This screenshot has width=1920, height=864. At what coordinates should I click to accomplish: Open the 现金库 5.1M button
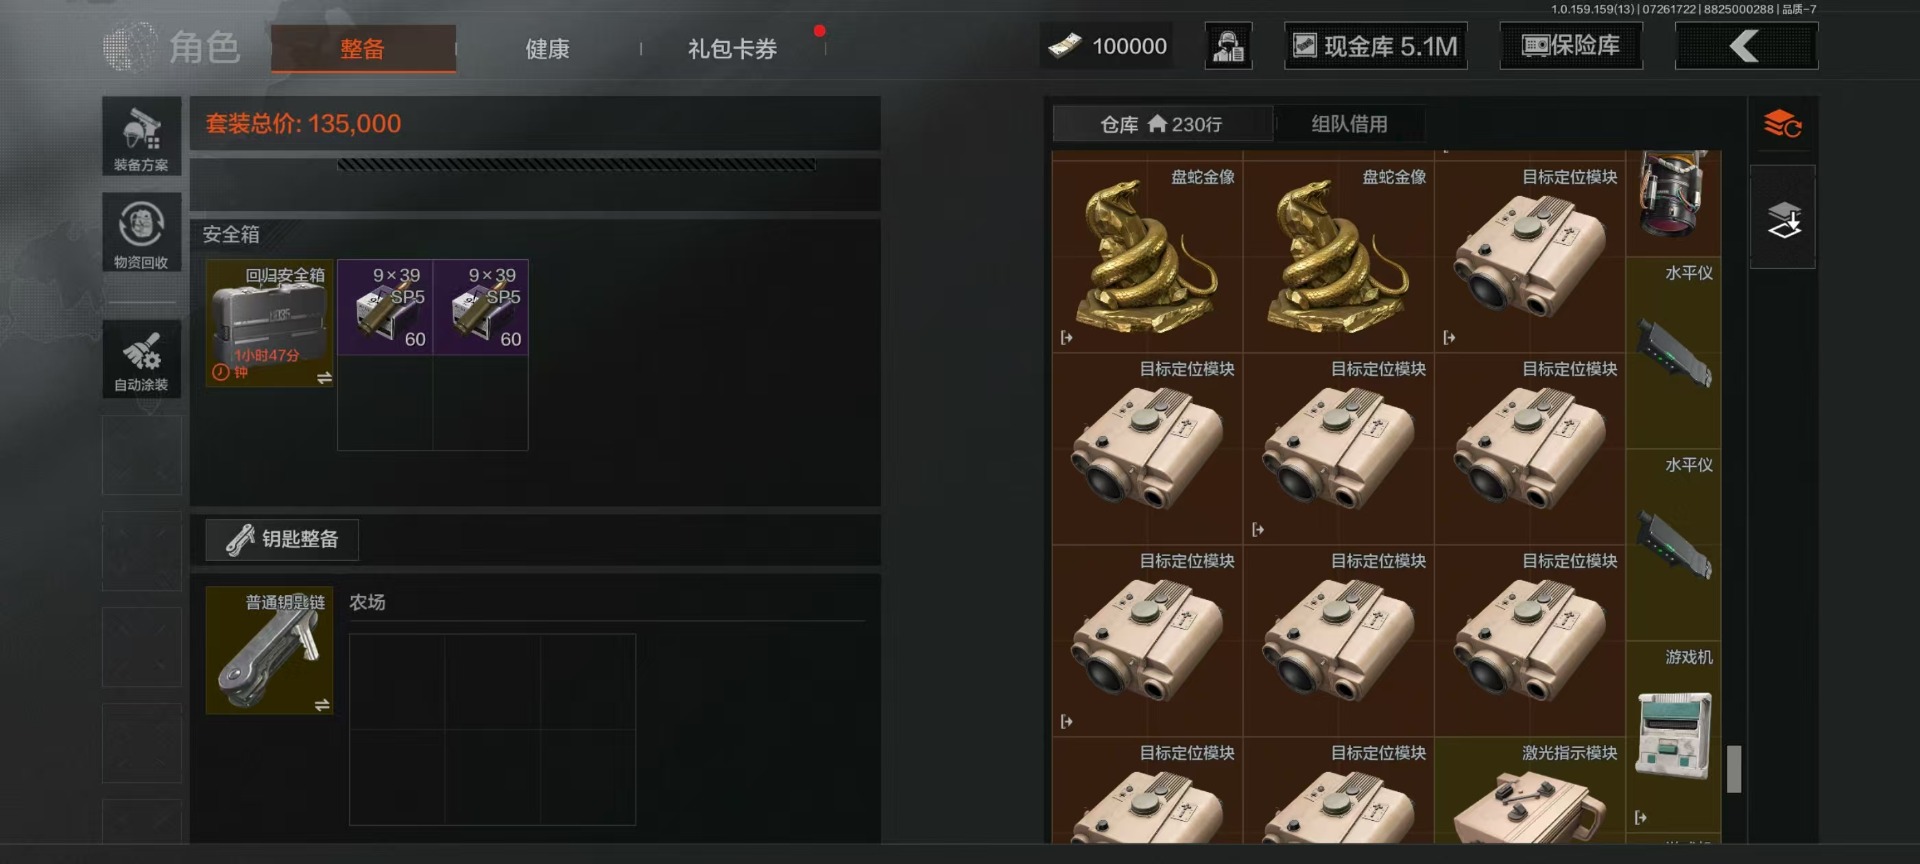coord(1376,46)
